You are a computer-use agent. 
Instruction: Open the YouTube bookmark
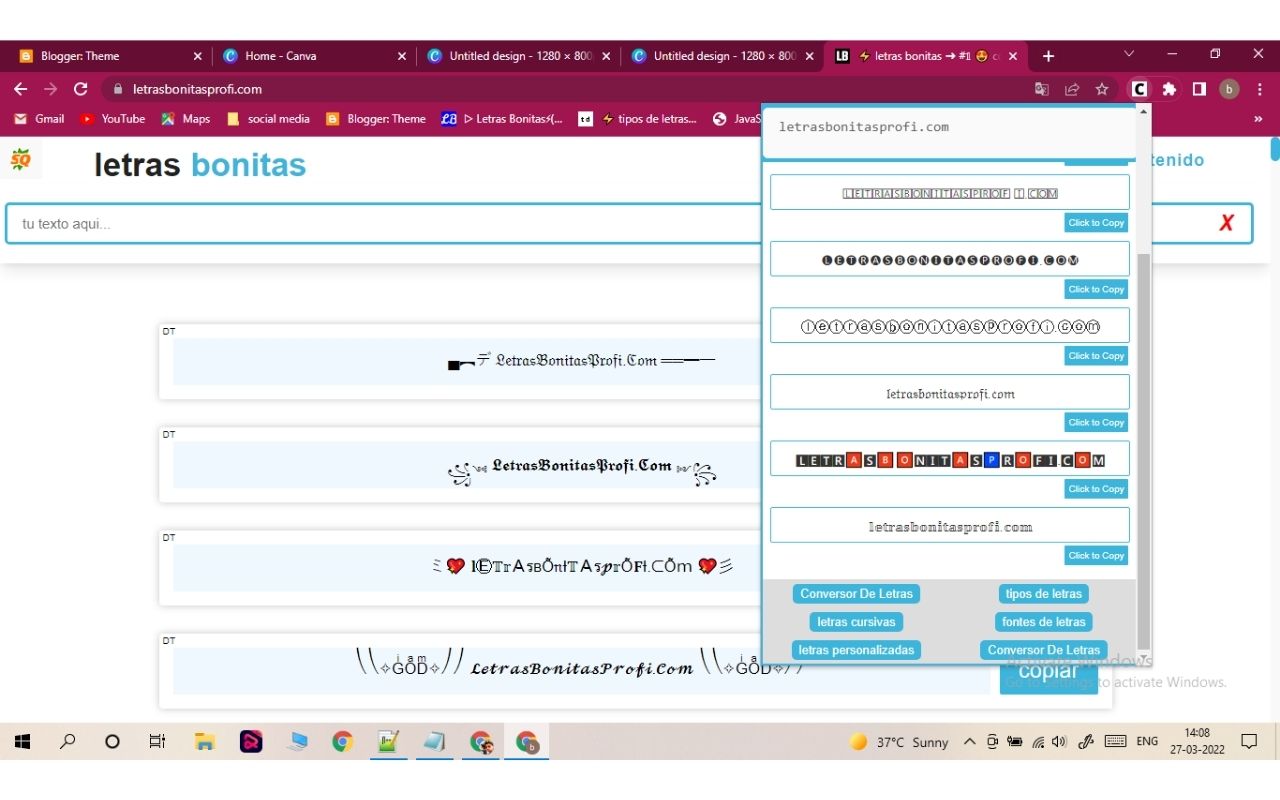click(113, 118)
